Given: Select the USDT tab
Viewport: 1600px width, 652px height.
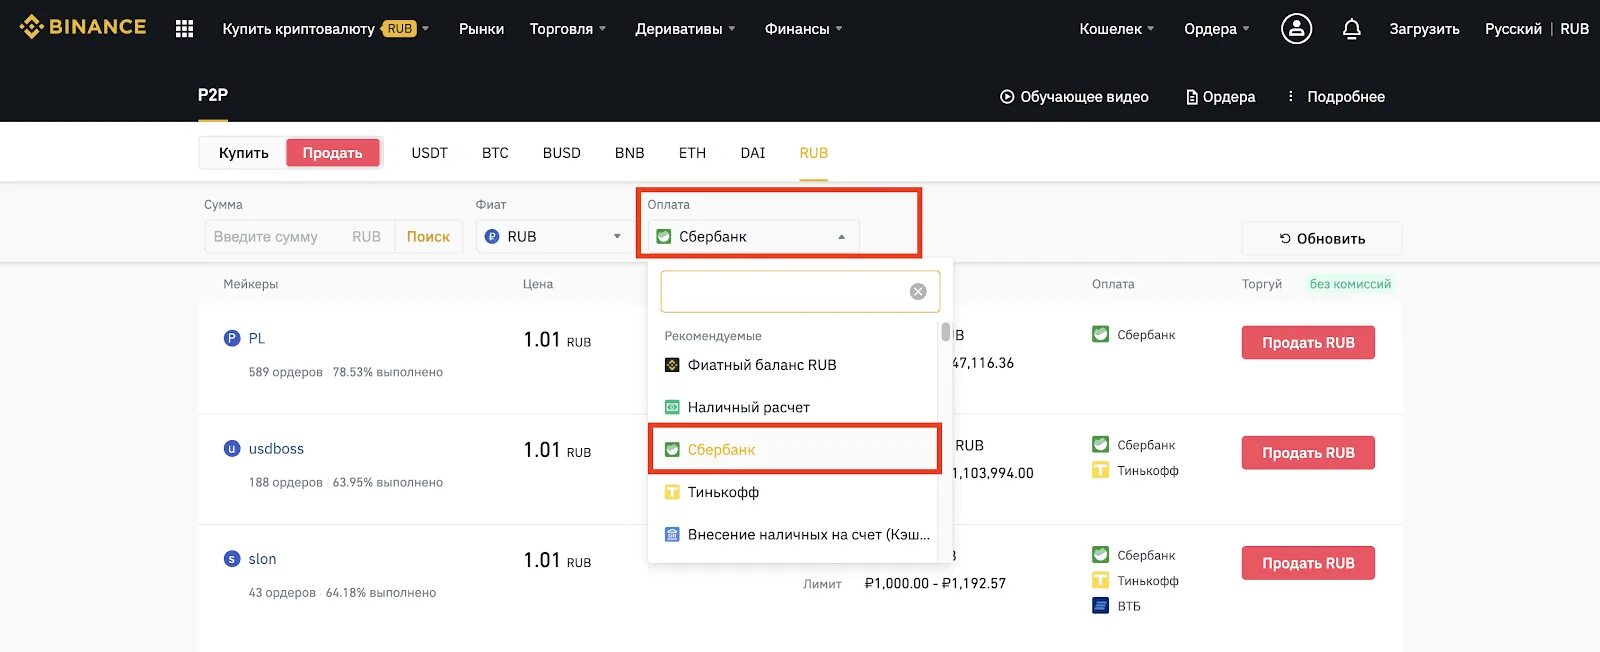Looking at the screenshot, I should pos(429,153).
